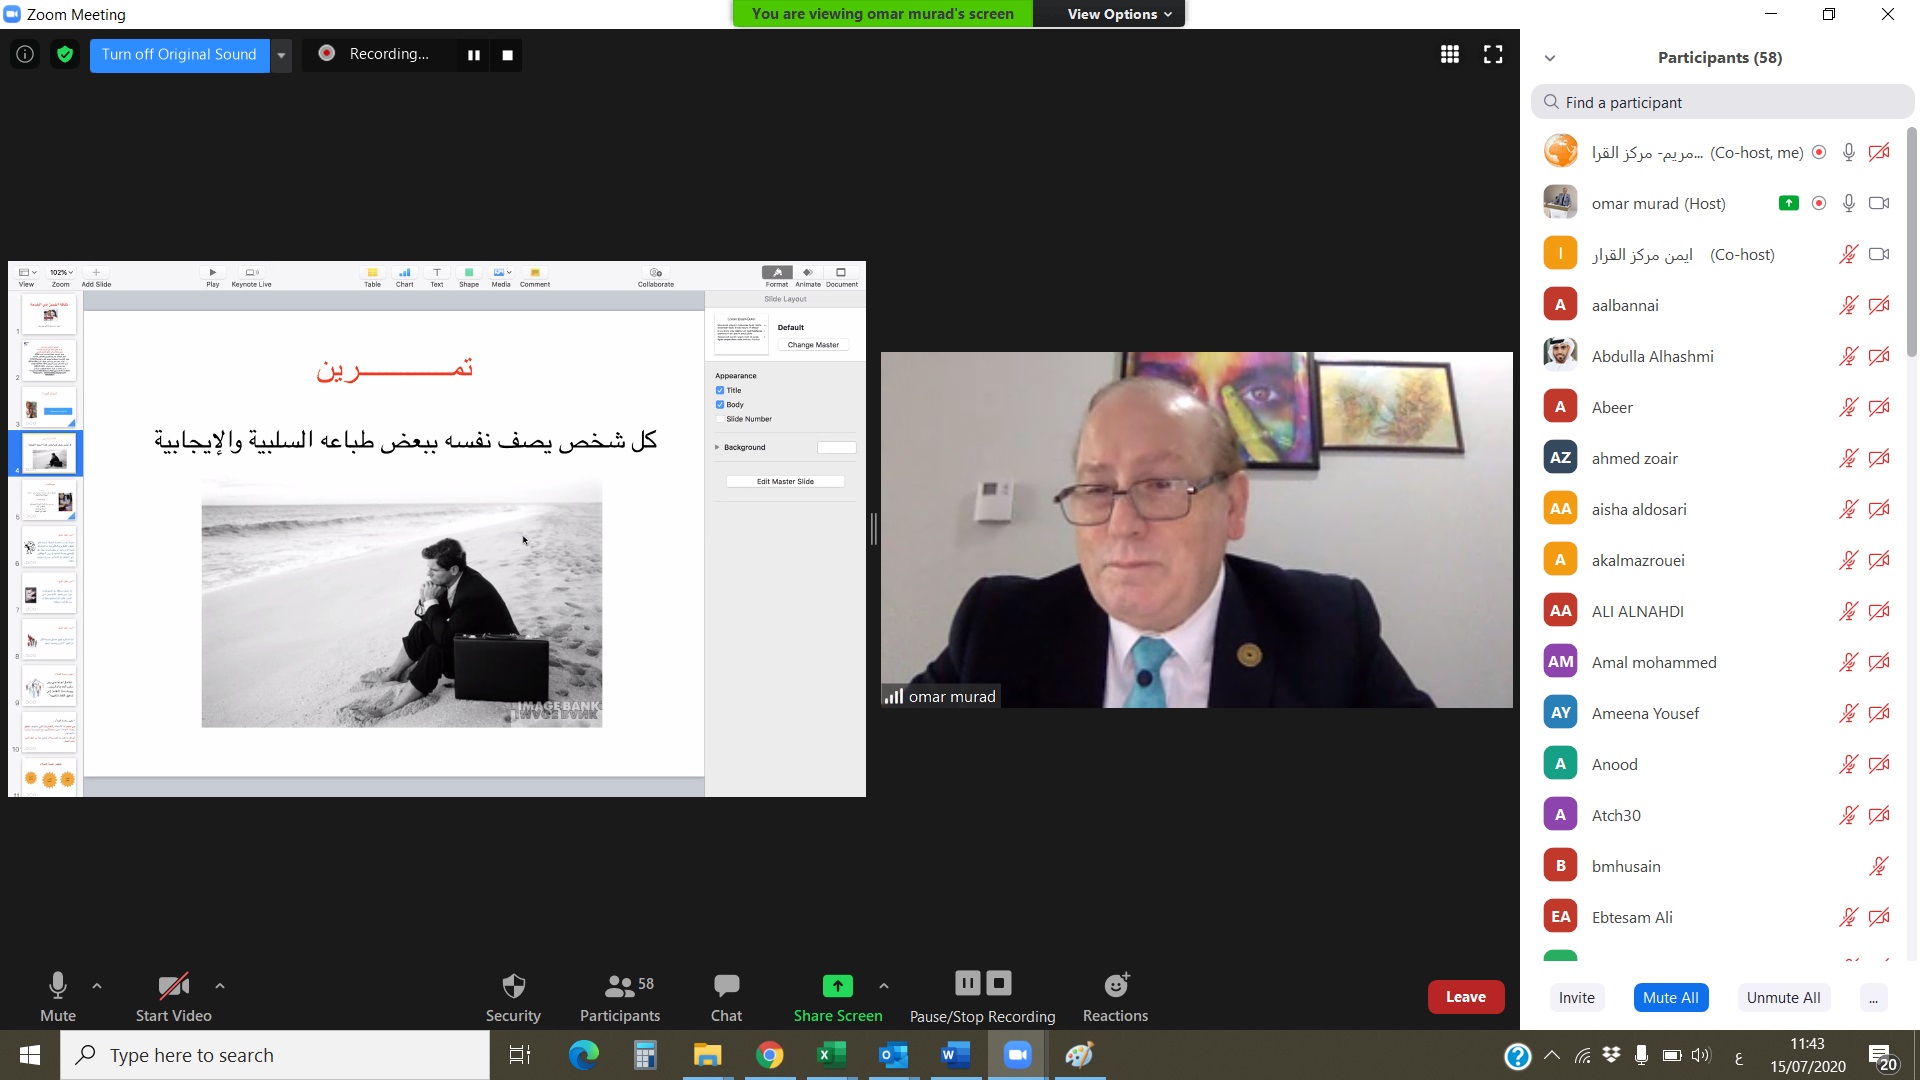Leave the meeting

tap(1465, 997)
